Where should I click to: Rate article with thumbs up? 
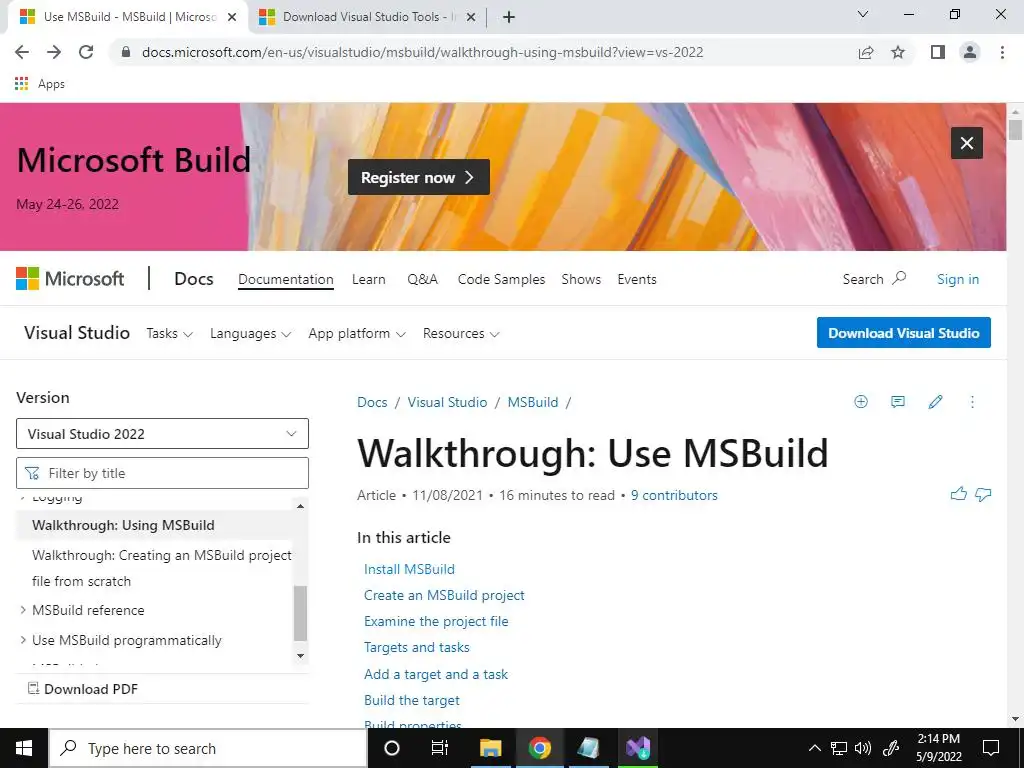[x=959, y=494]
